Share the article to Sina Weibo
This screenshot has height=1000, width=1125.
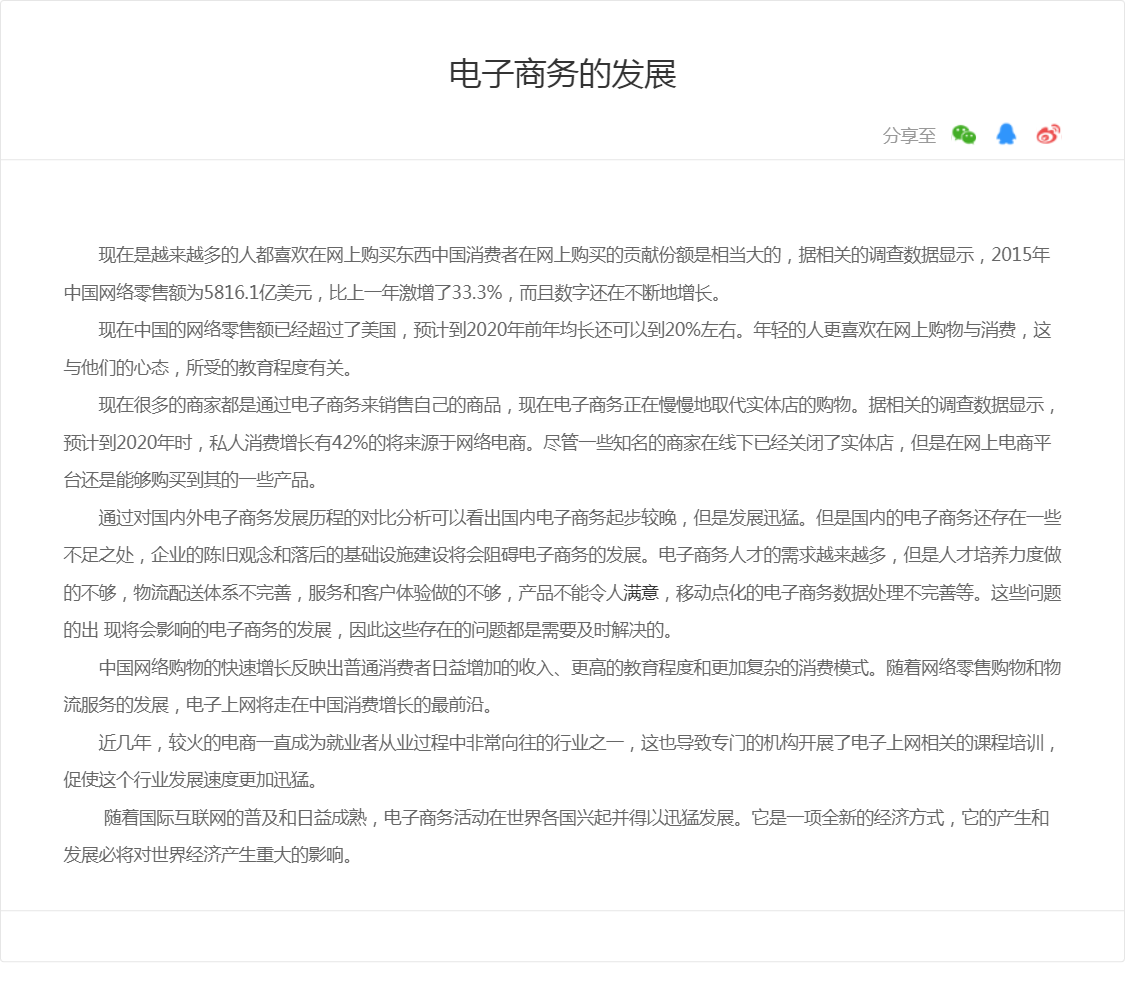[x=1048, y=135]
